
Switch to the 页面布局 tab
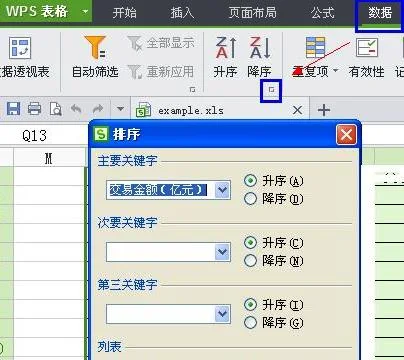[253, 13]
